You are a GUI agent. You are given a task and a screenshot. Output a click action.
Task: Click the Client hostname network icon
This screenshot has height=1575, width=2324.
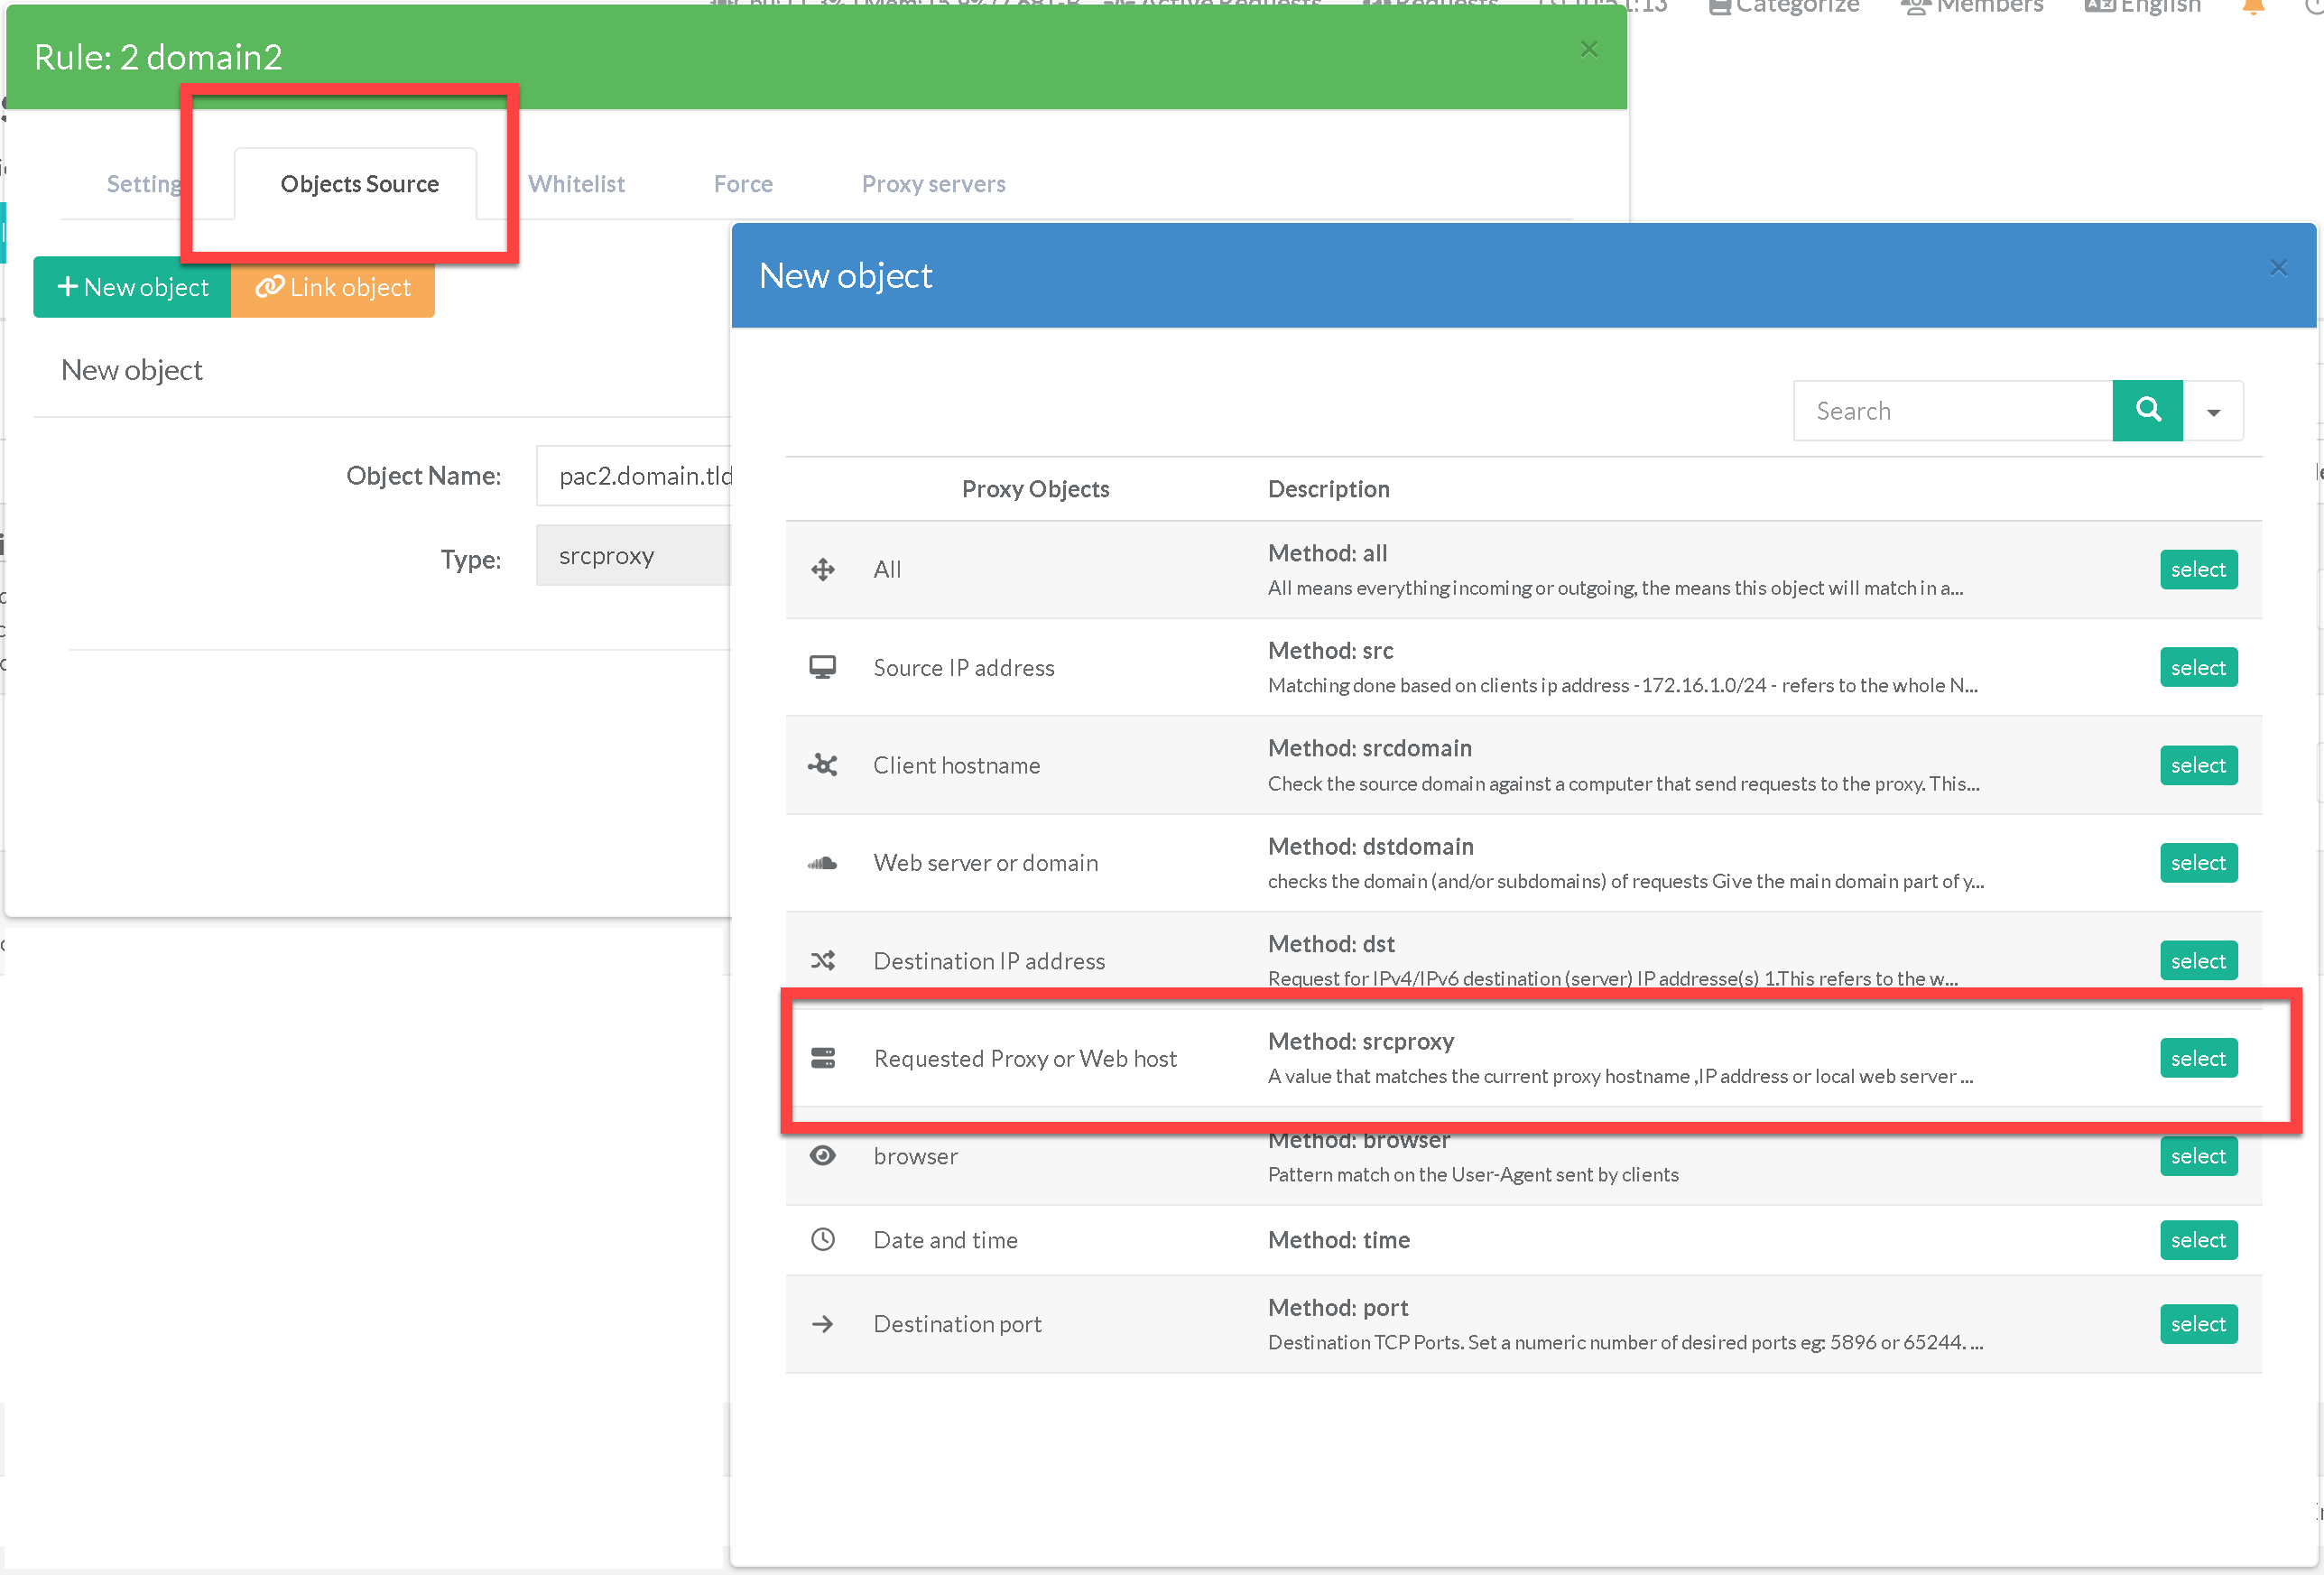822,765
